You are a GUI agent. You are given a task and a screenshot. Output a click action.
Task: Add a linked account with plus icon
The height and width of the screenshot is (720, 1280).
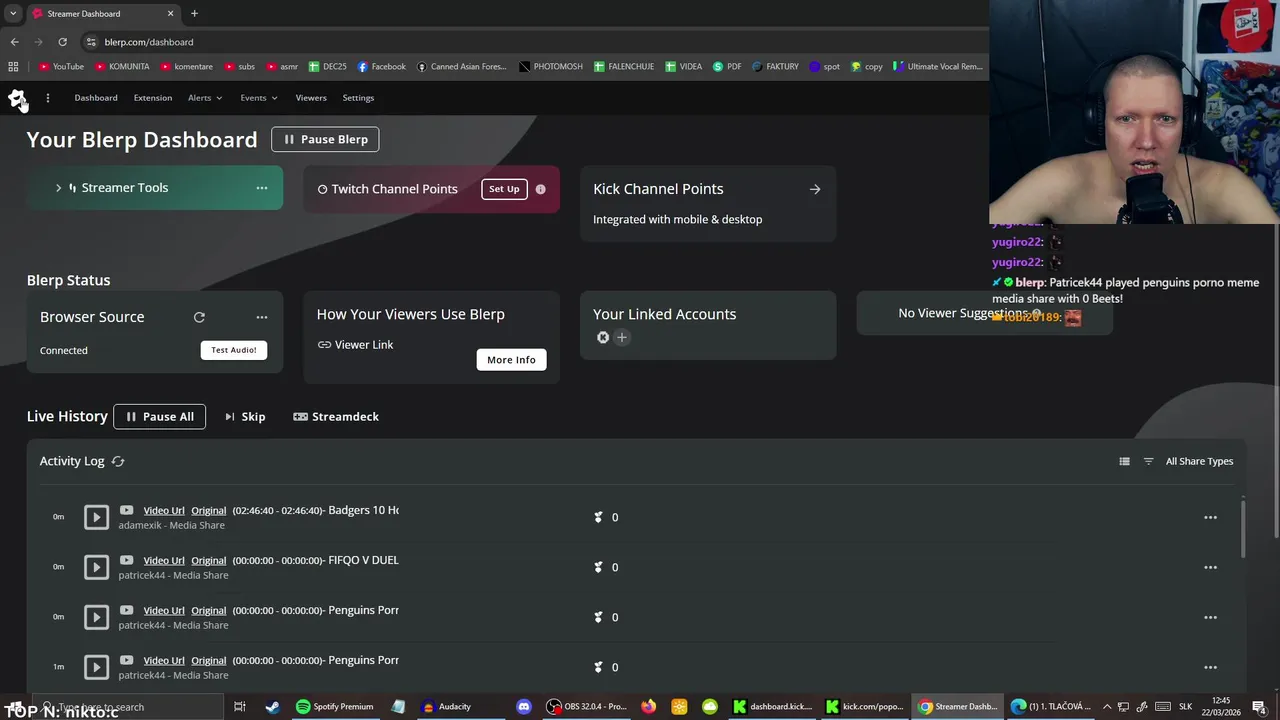[621, 338]
